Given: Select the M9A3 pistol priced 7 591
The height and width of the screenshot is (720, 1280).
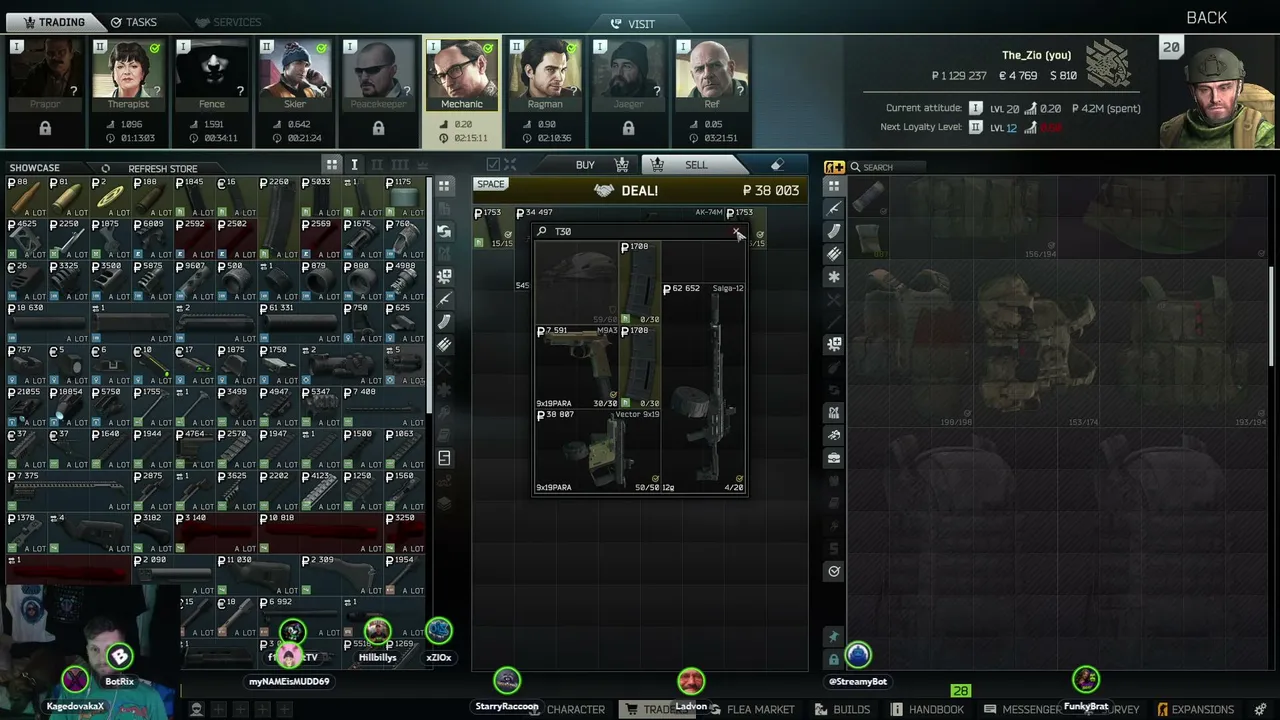Looking at the screenshot, I should point(577,366).
